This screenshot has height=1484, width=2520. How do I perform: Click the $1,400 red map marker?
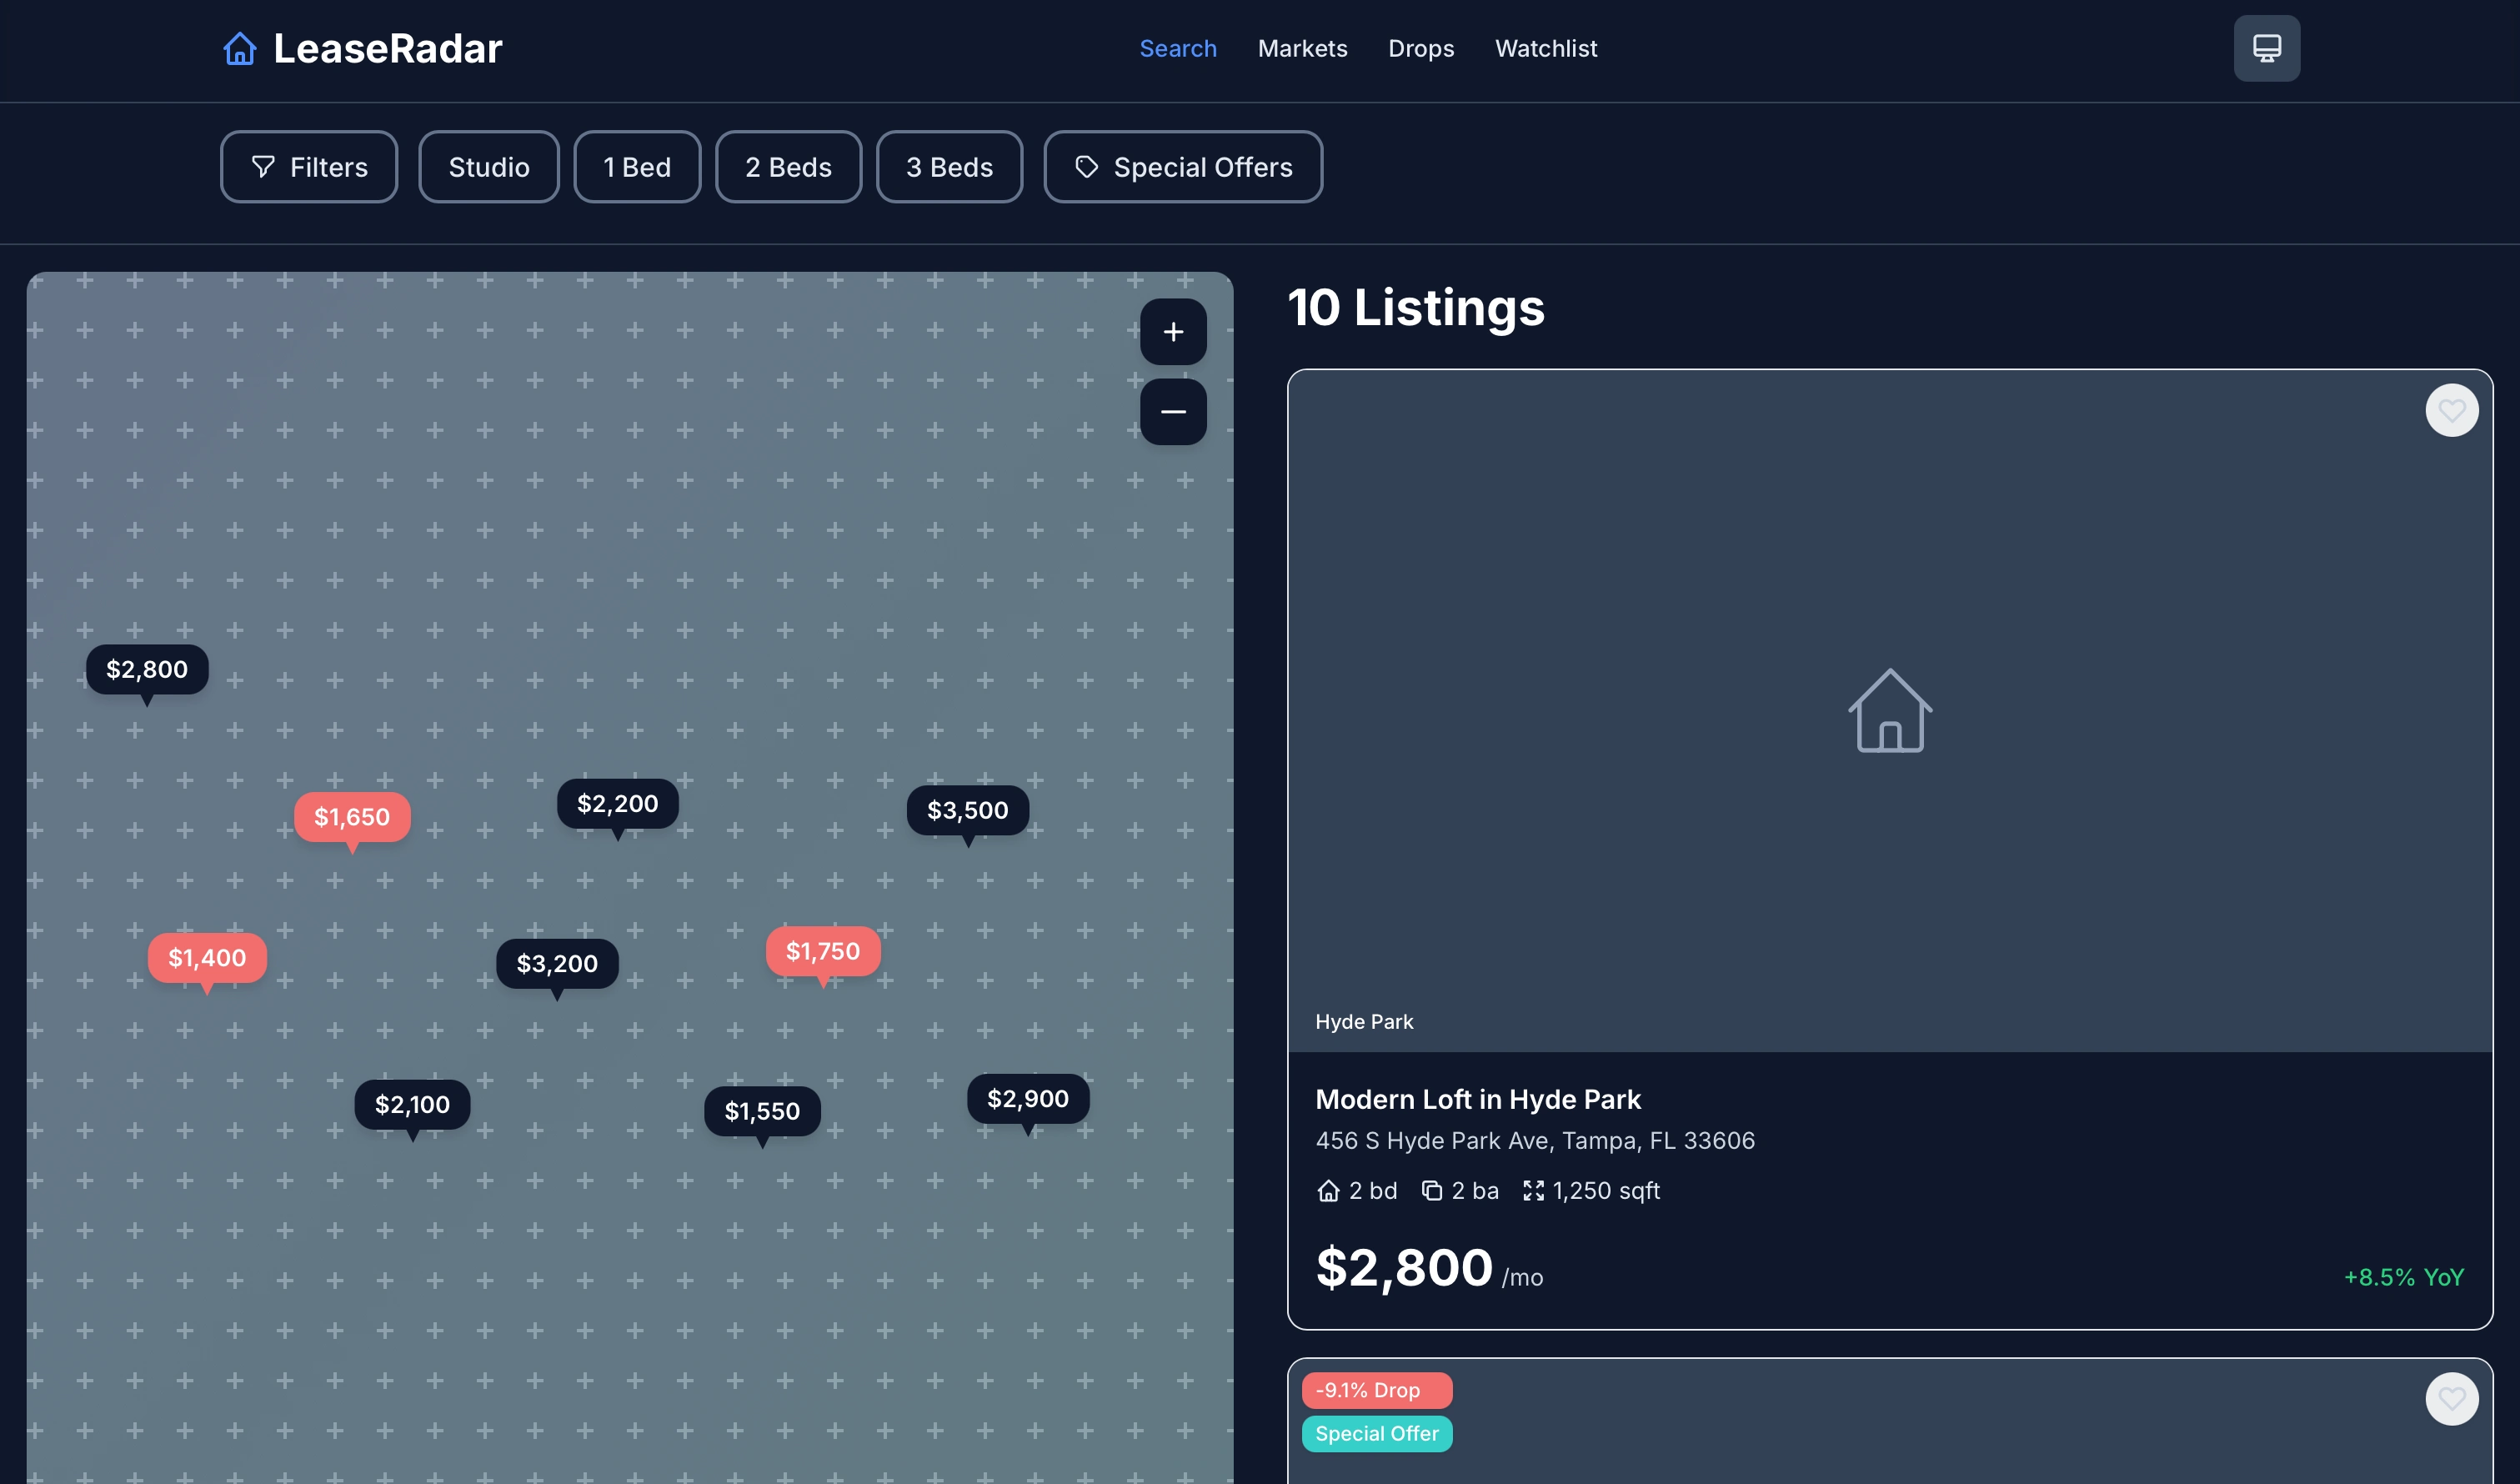[x=207, y=958]
